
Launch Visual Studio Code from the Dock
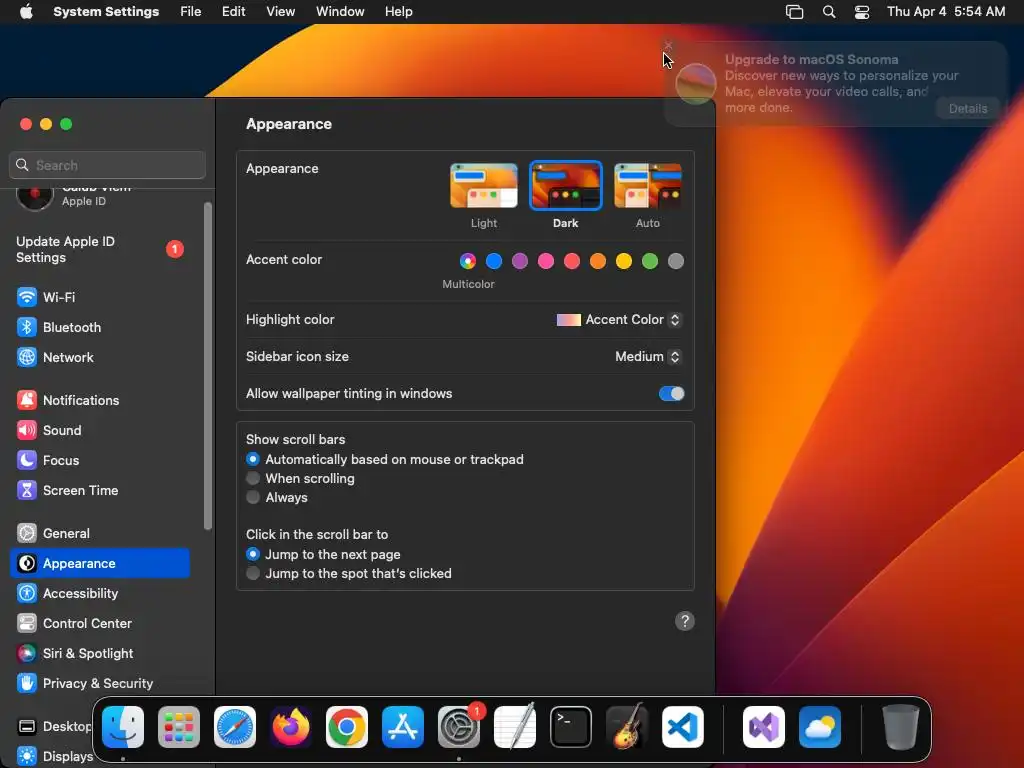pyautogui.click(x=683, y=727)
